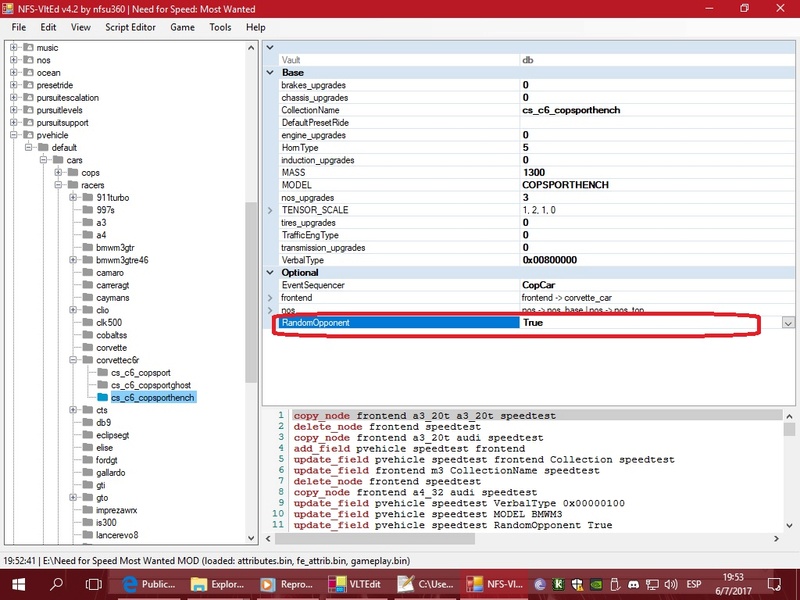Click the folder icon next to gallardo
800x600 pixels.
click(x=88, y=472)
